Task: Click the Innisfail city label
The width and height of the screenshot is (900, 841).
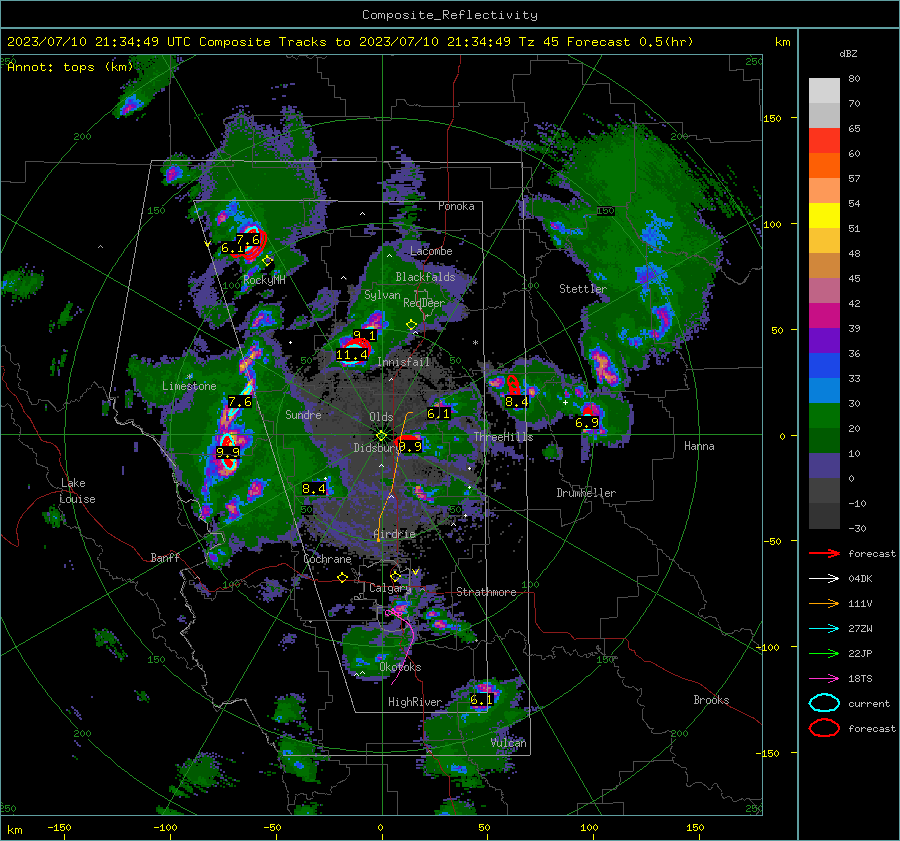Action: pos(404,362)
